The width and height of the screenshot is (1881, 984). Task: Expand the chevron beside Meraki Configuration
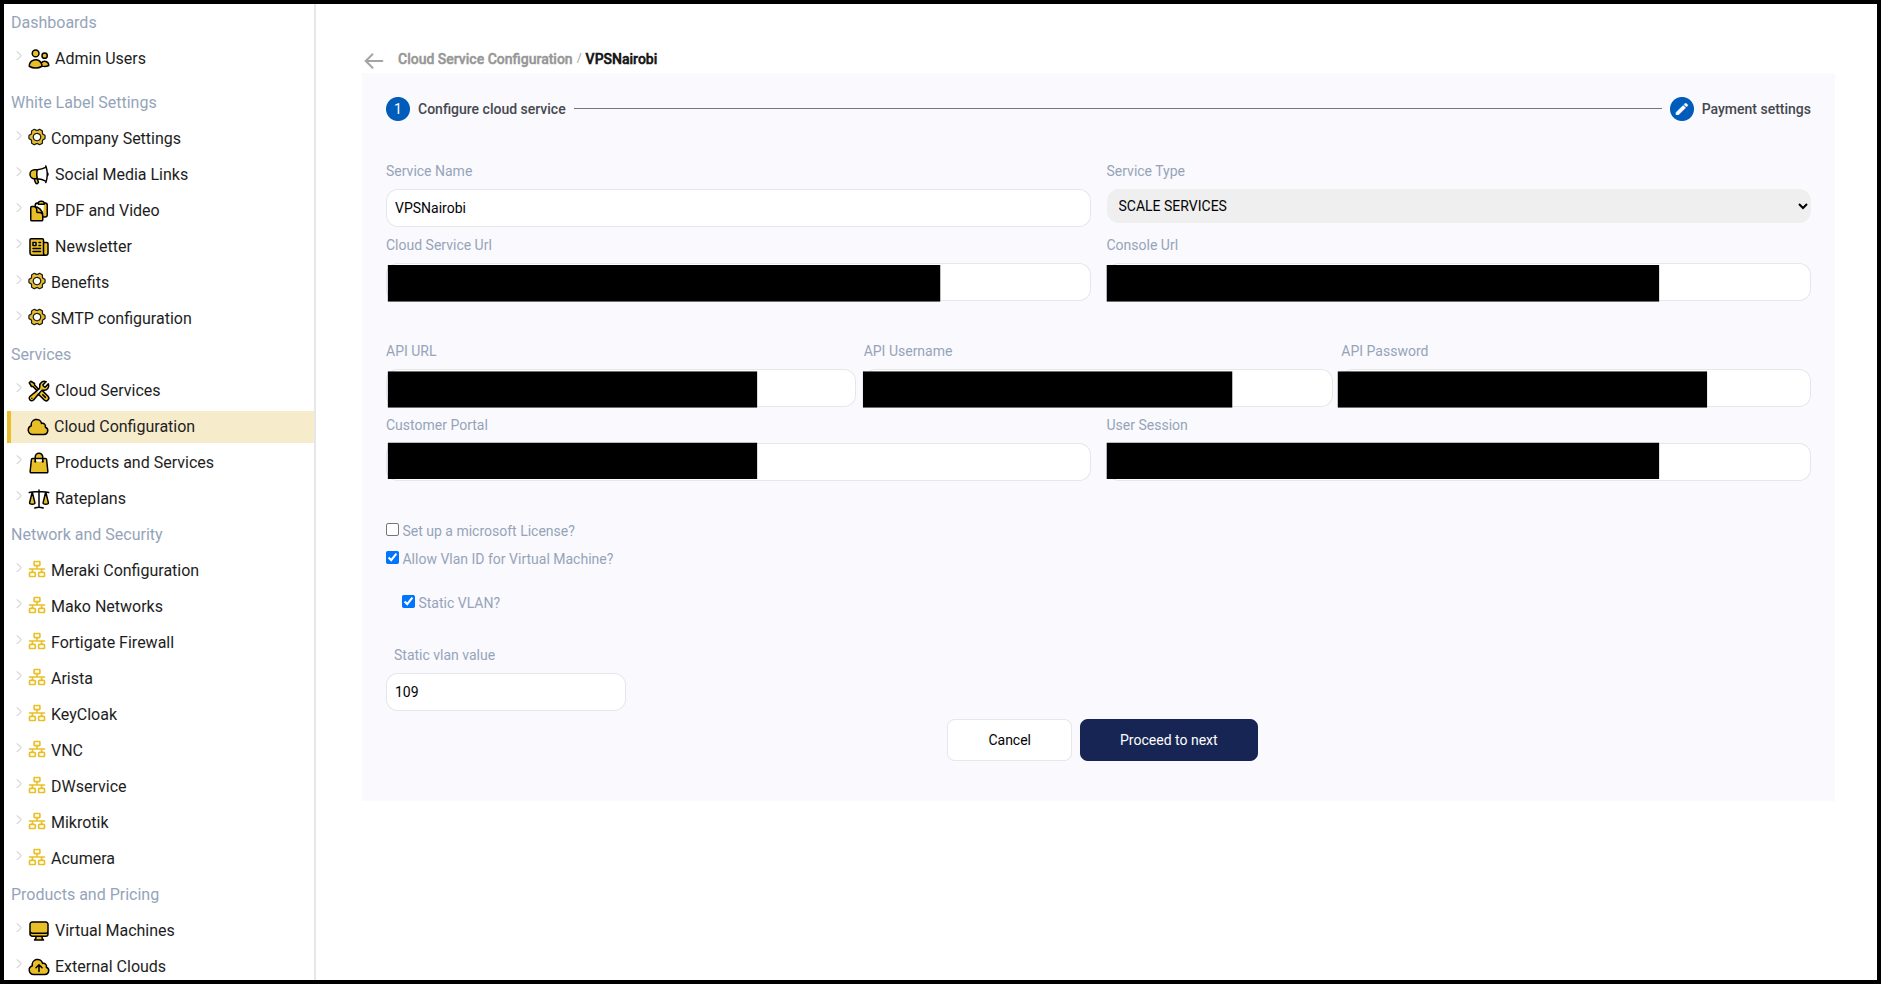pos(19,569)
